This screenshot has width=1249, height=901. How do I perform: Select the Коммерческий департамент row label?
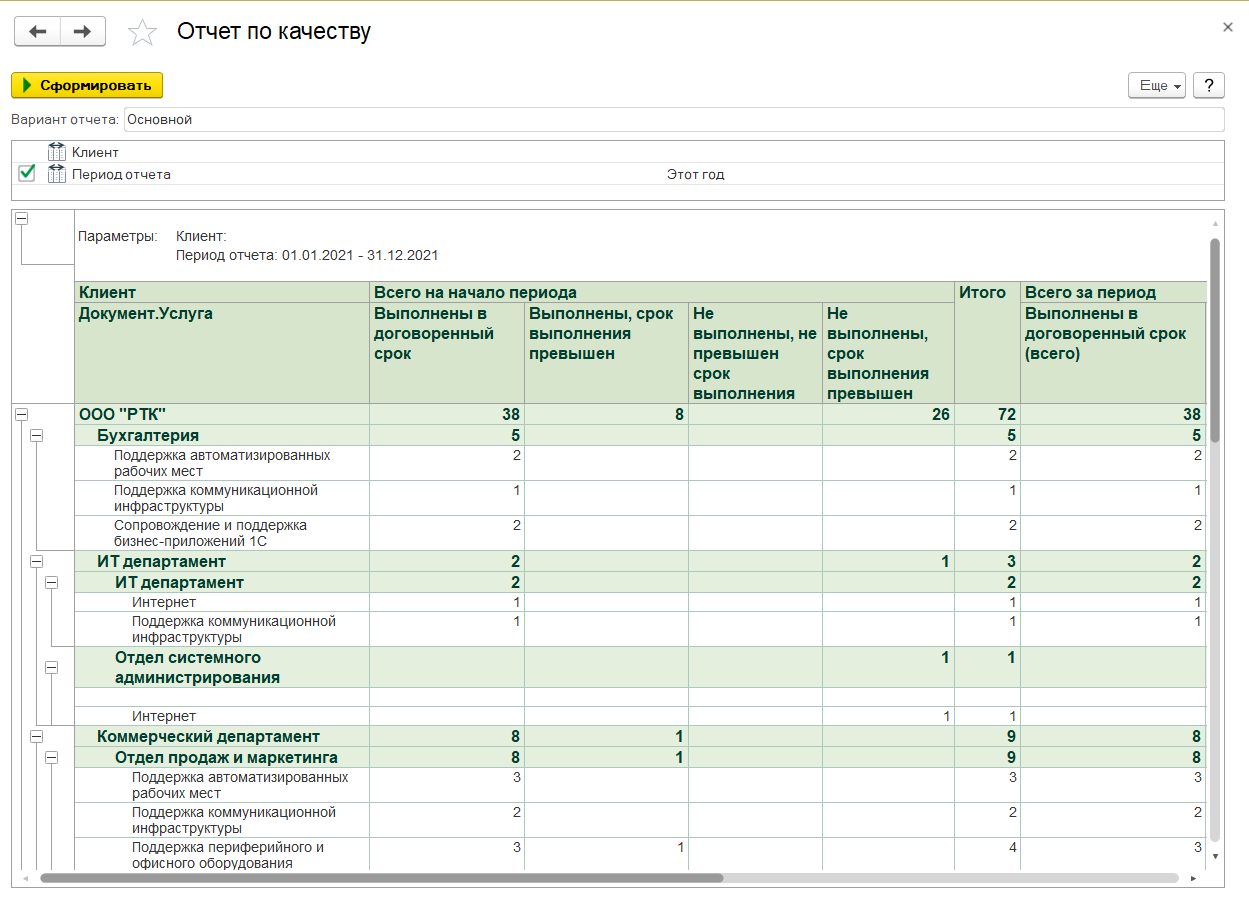[208, 737]
